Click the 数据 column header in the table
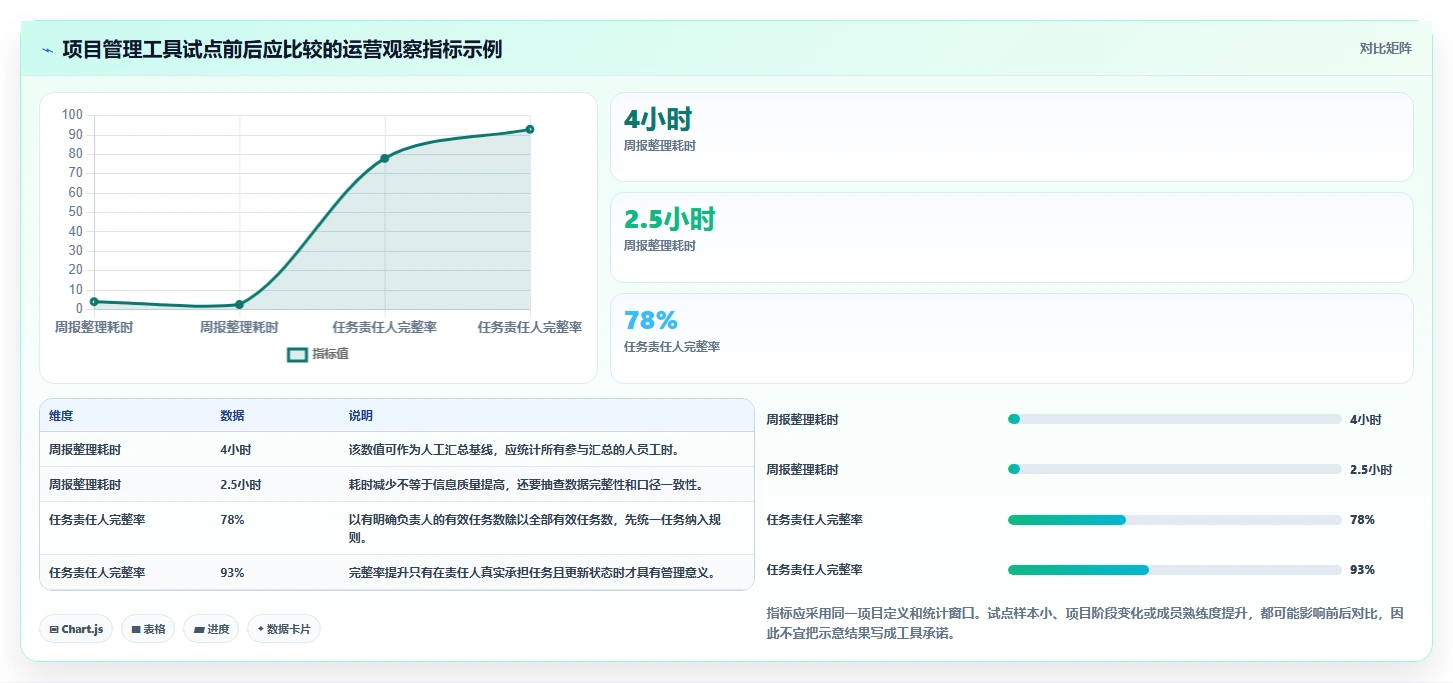This screenshot has width=1453, height=683. pyautogui.click(x=232, y=416)
